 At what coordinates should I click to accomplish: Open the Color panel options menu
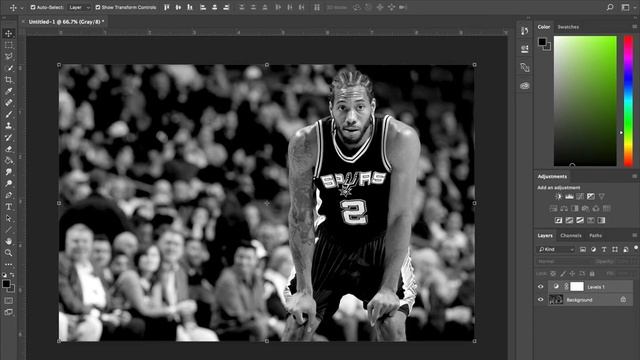634,27
